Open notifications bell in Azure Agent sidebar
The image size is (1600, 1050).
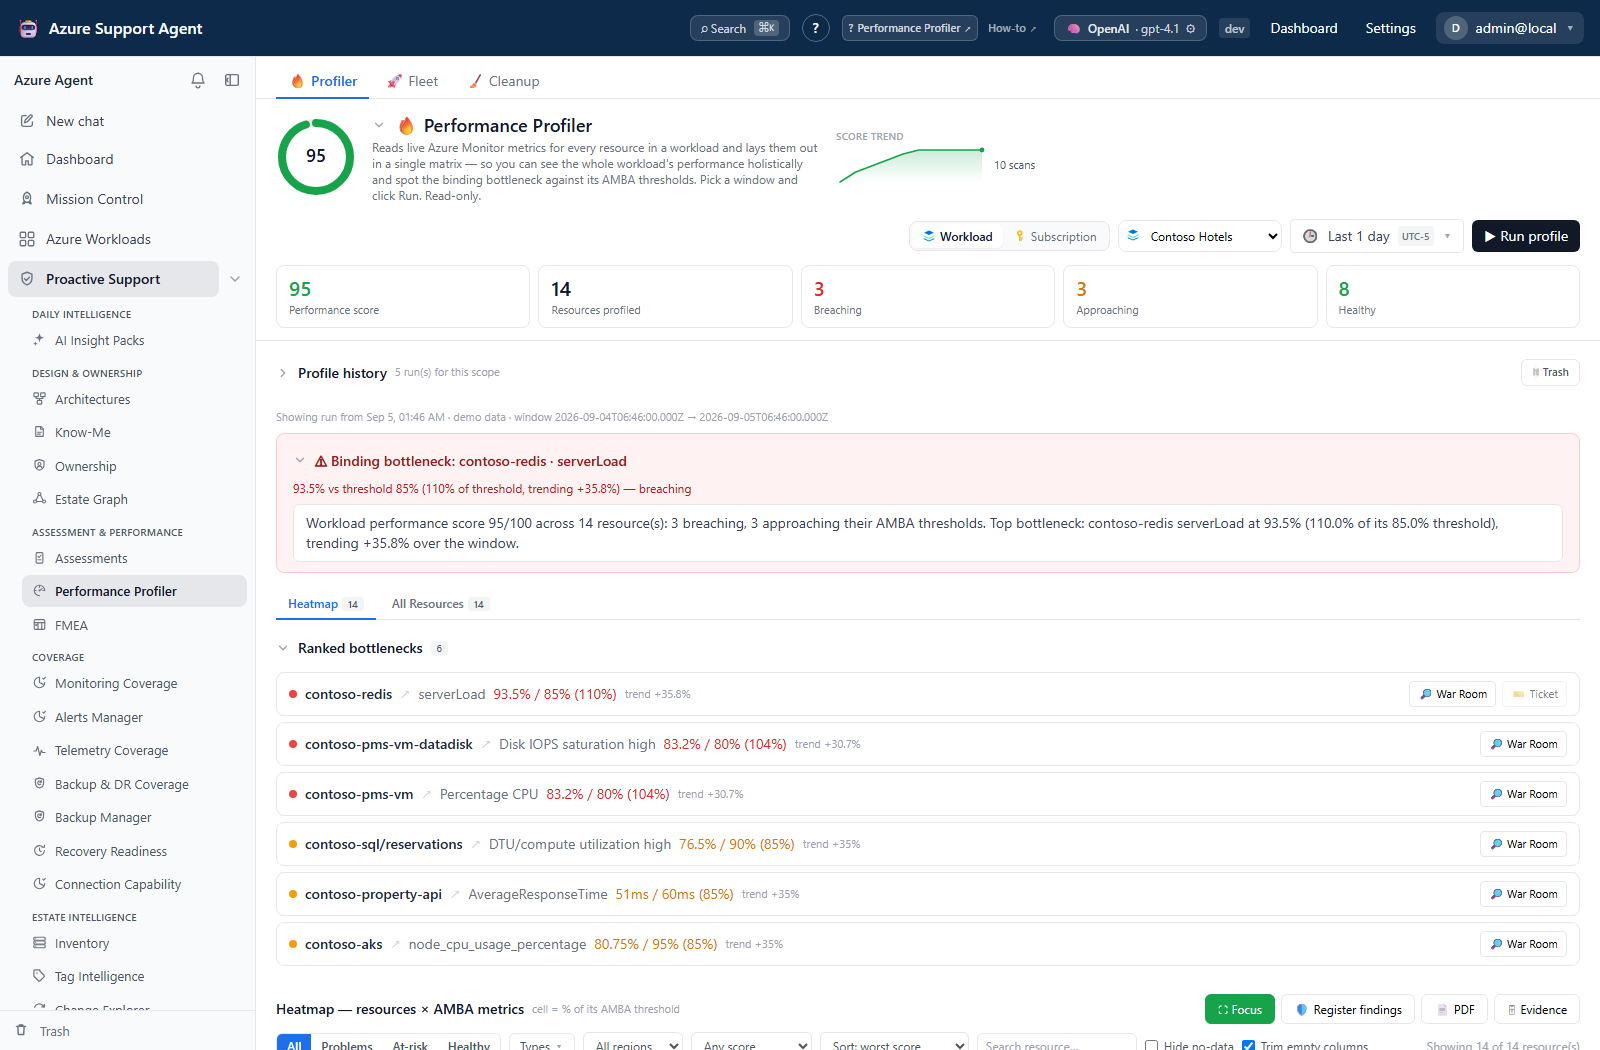[198, 80]
